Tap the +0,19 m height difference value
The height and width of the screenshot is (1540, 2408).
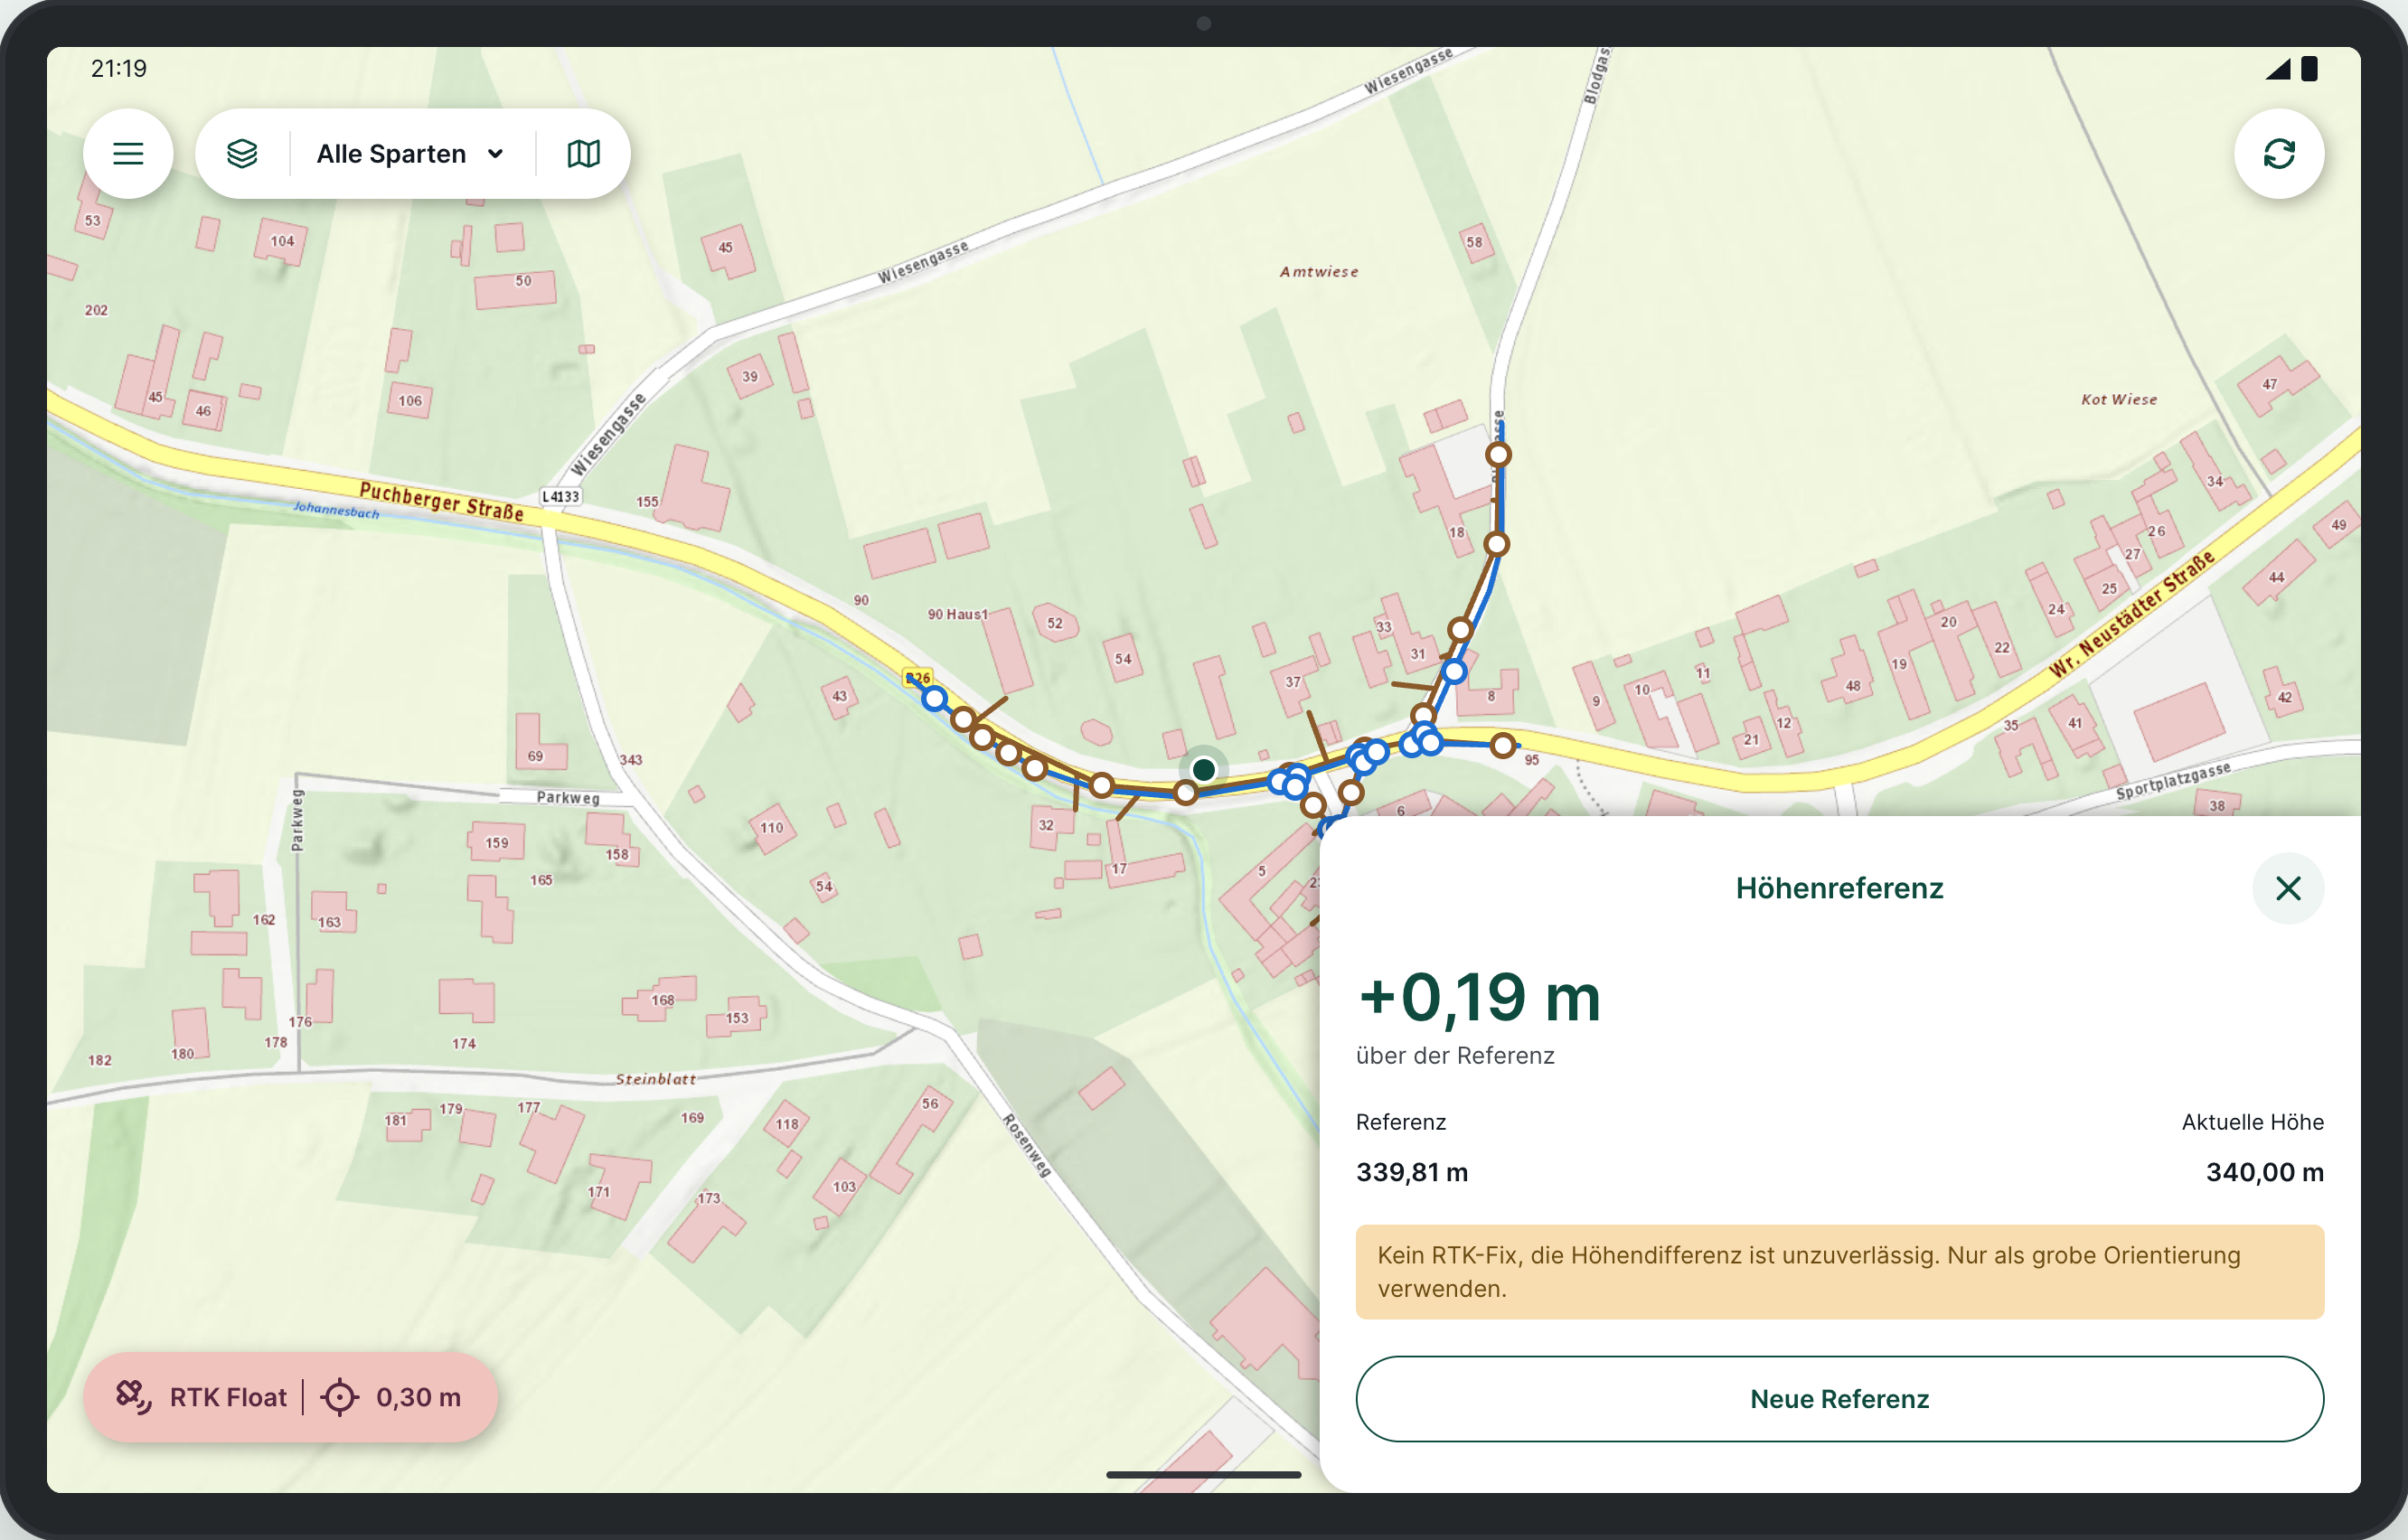pyautogui.click(x=1479, y=998)
